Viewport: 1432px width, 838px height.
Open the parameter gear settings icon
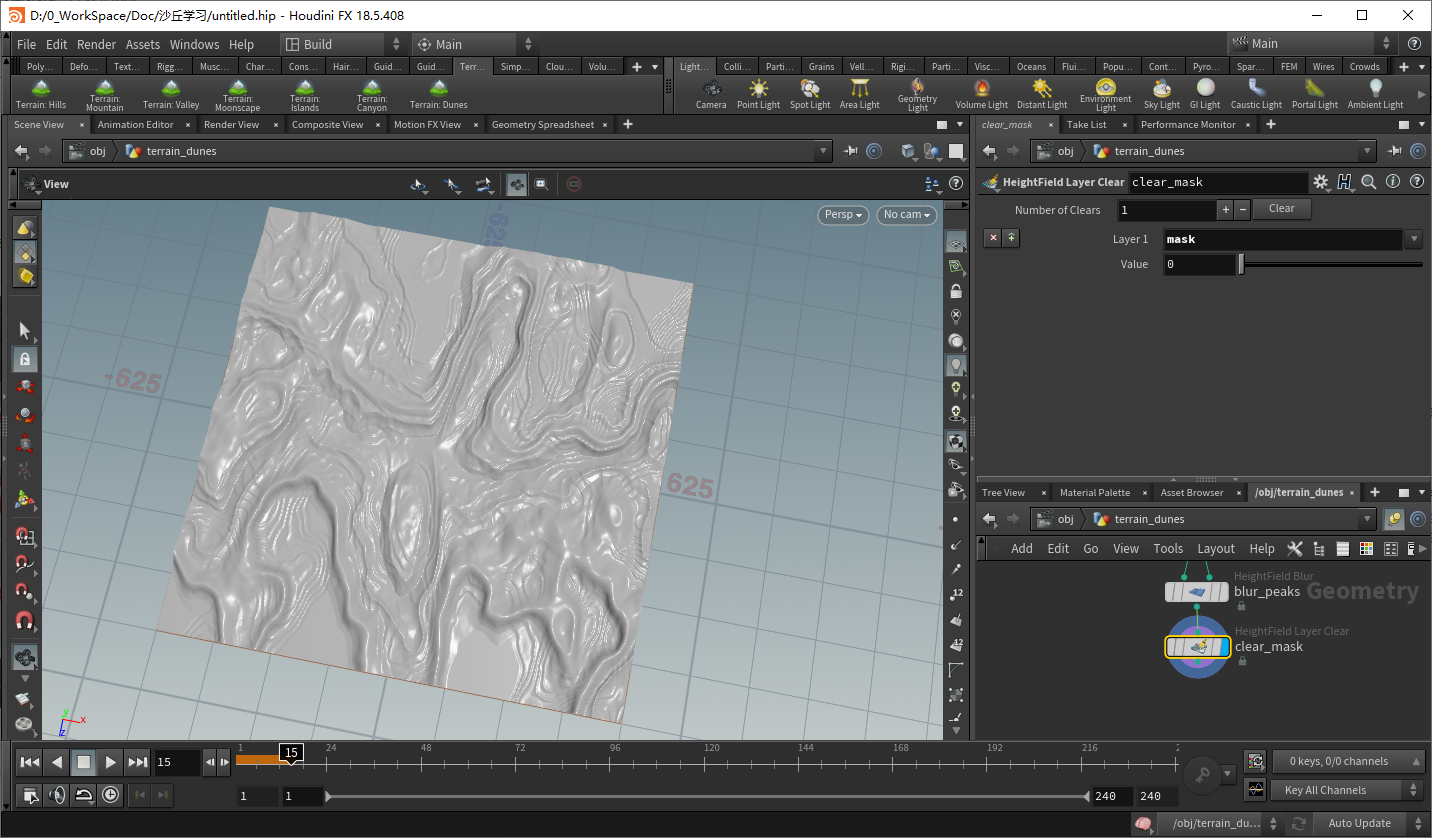pos(1320,182)
